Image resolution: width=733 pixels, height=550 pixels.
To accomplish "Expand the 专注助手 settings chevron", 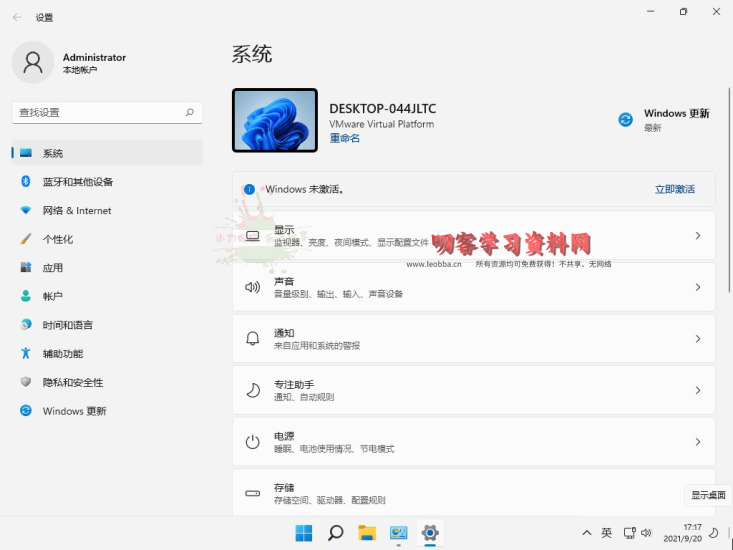I will pyautogui.click(x=697, y=390).
